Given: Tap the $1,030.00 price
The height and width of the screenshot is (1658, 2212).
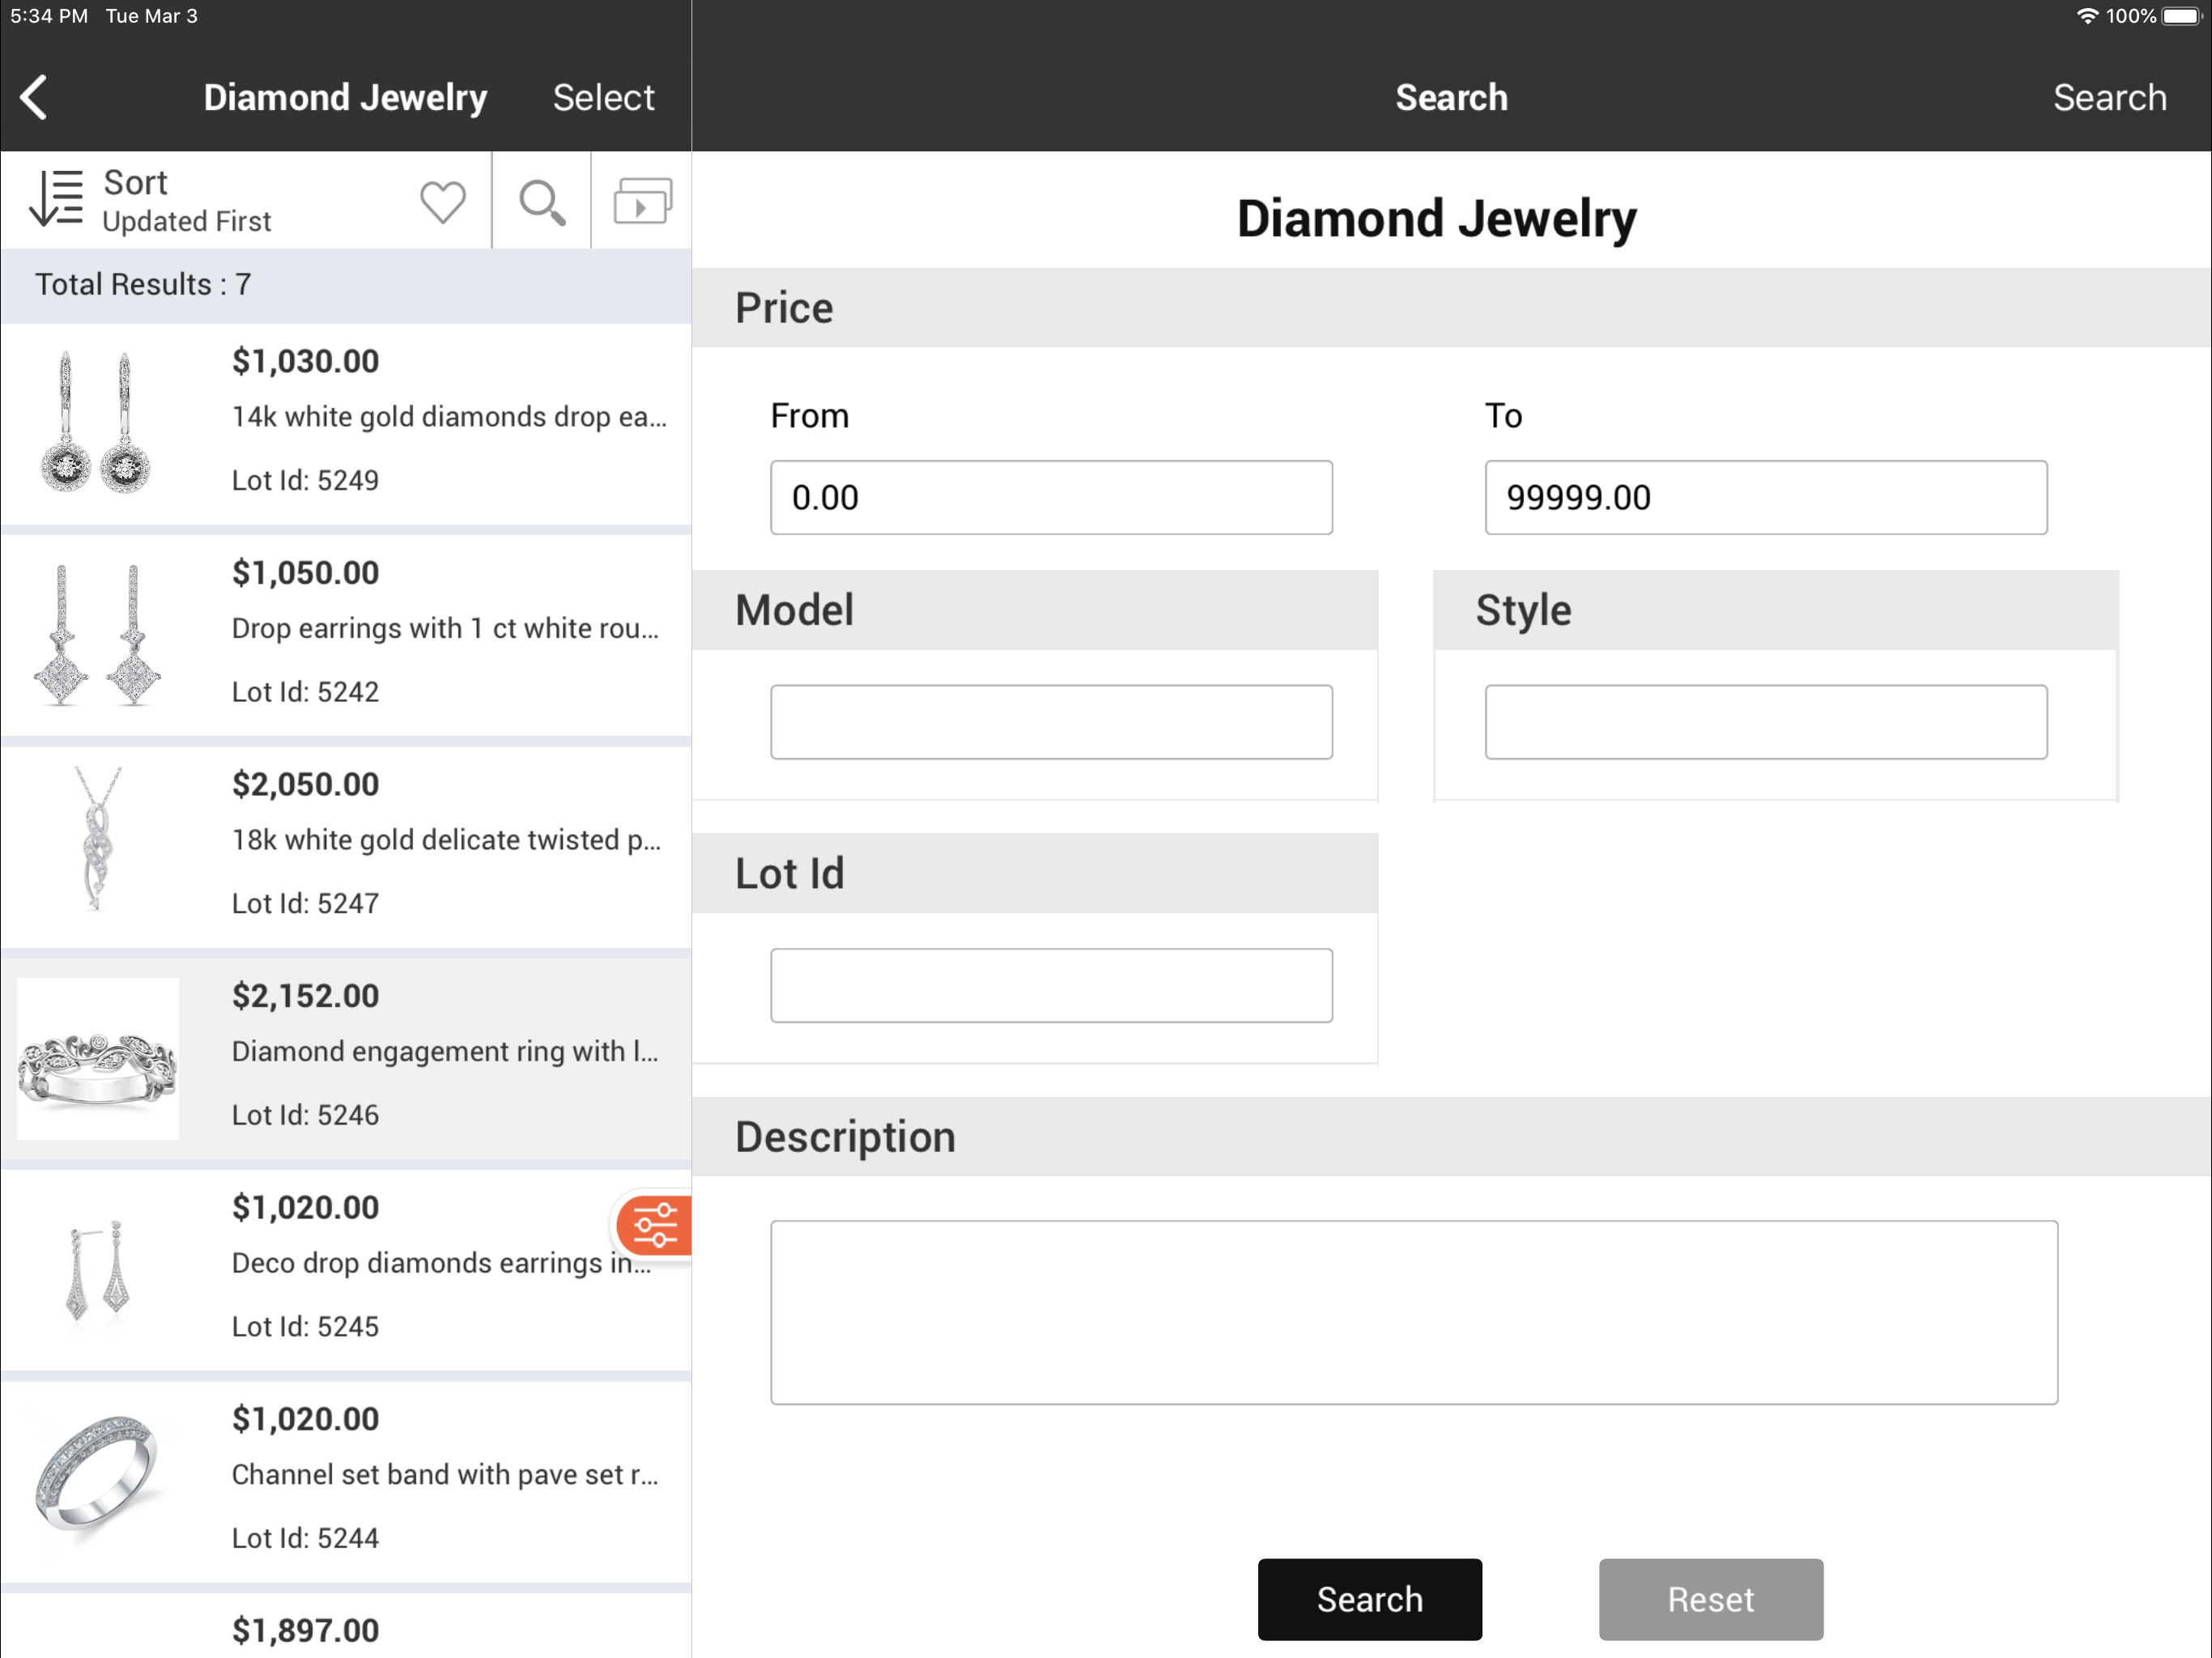Looking at the screenshot, I should pyautogui.click(x=306, y=361).
